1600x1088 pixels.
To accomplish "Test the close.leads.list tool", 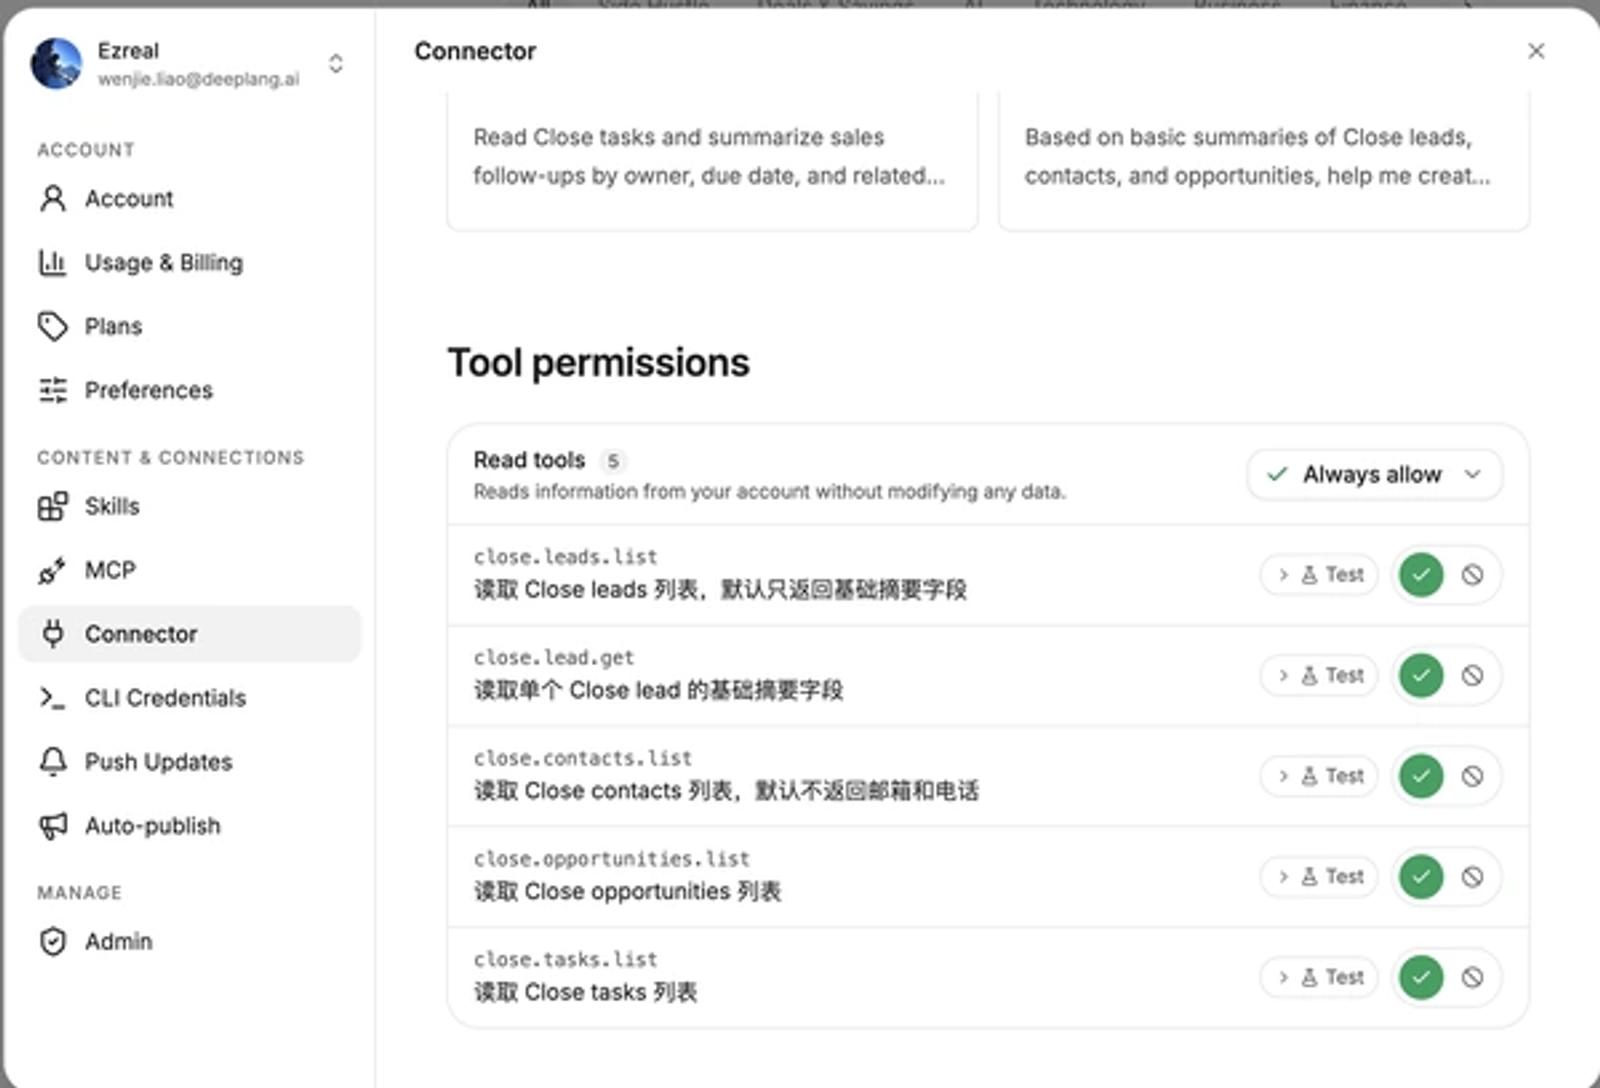I will [x=1320, y=575].
